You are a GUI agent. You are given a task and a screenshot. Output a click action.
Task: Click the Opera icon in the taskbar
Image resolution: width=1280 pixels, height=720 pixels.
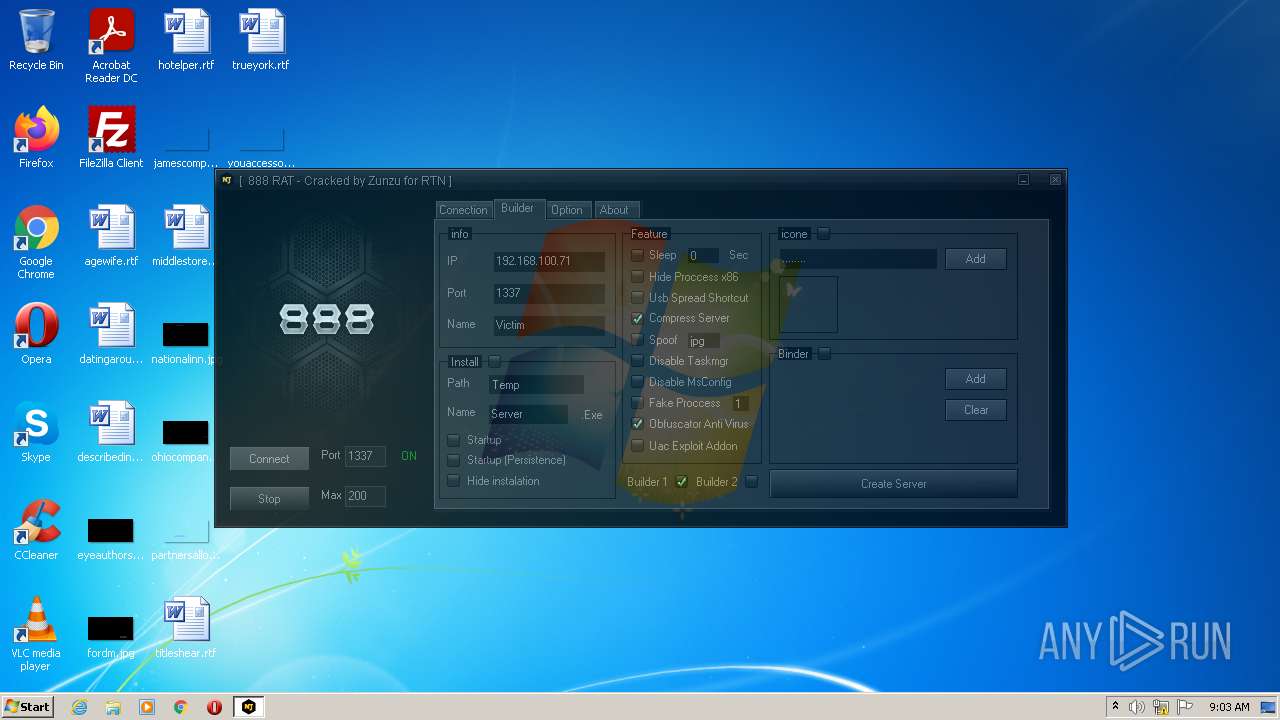[214, 707]
